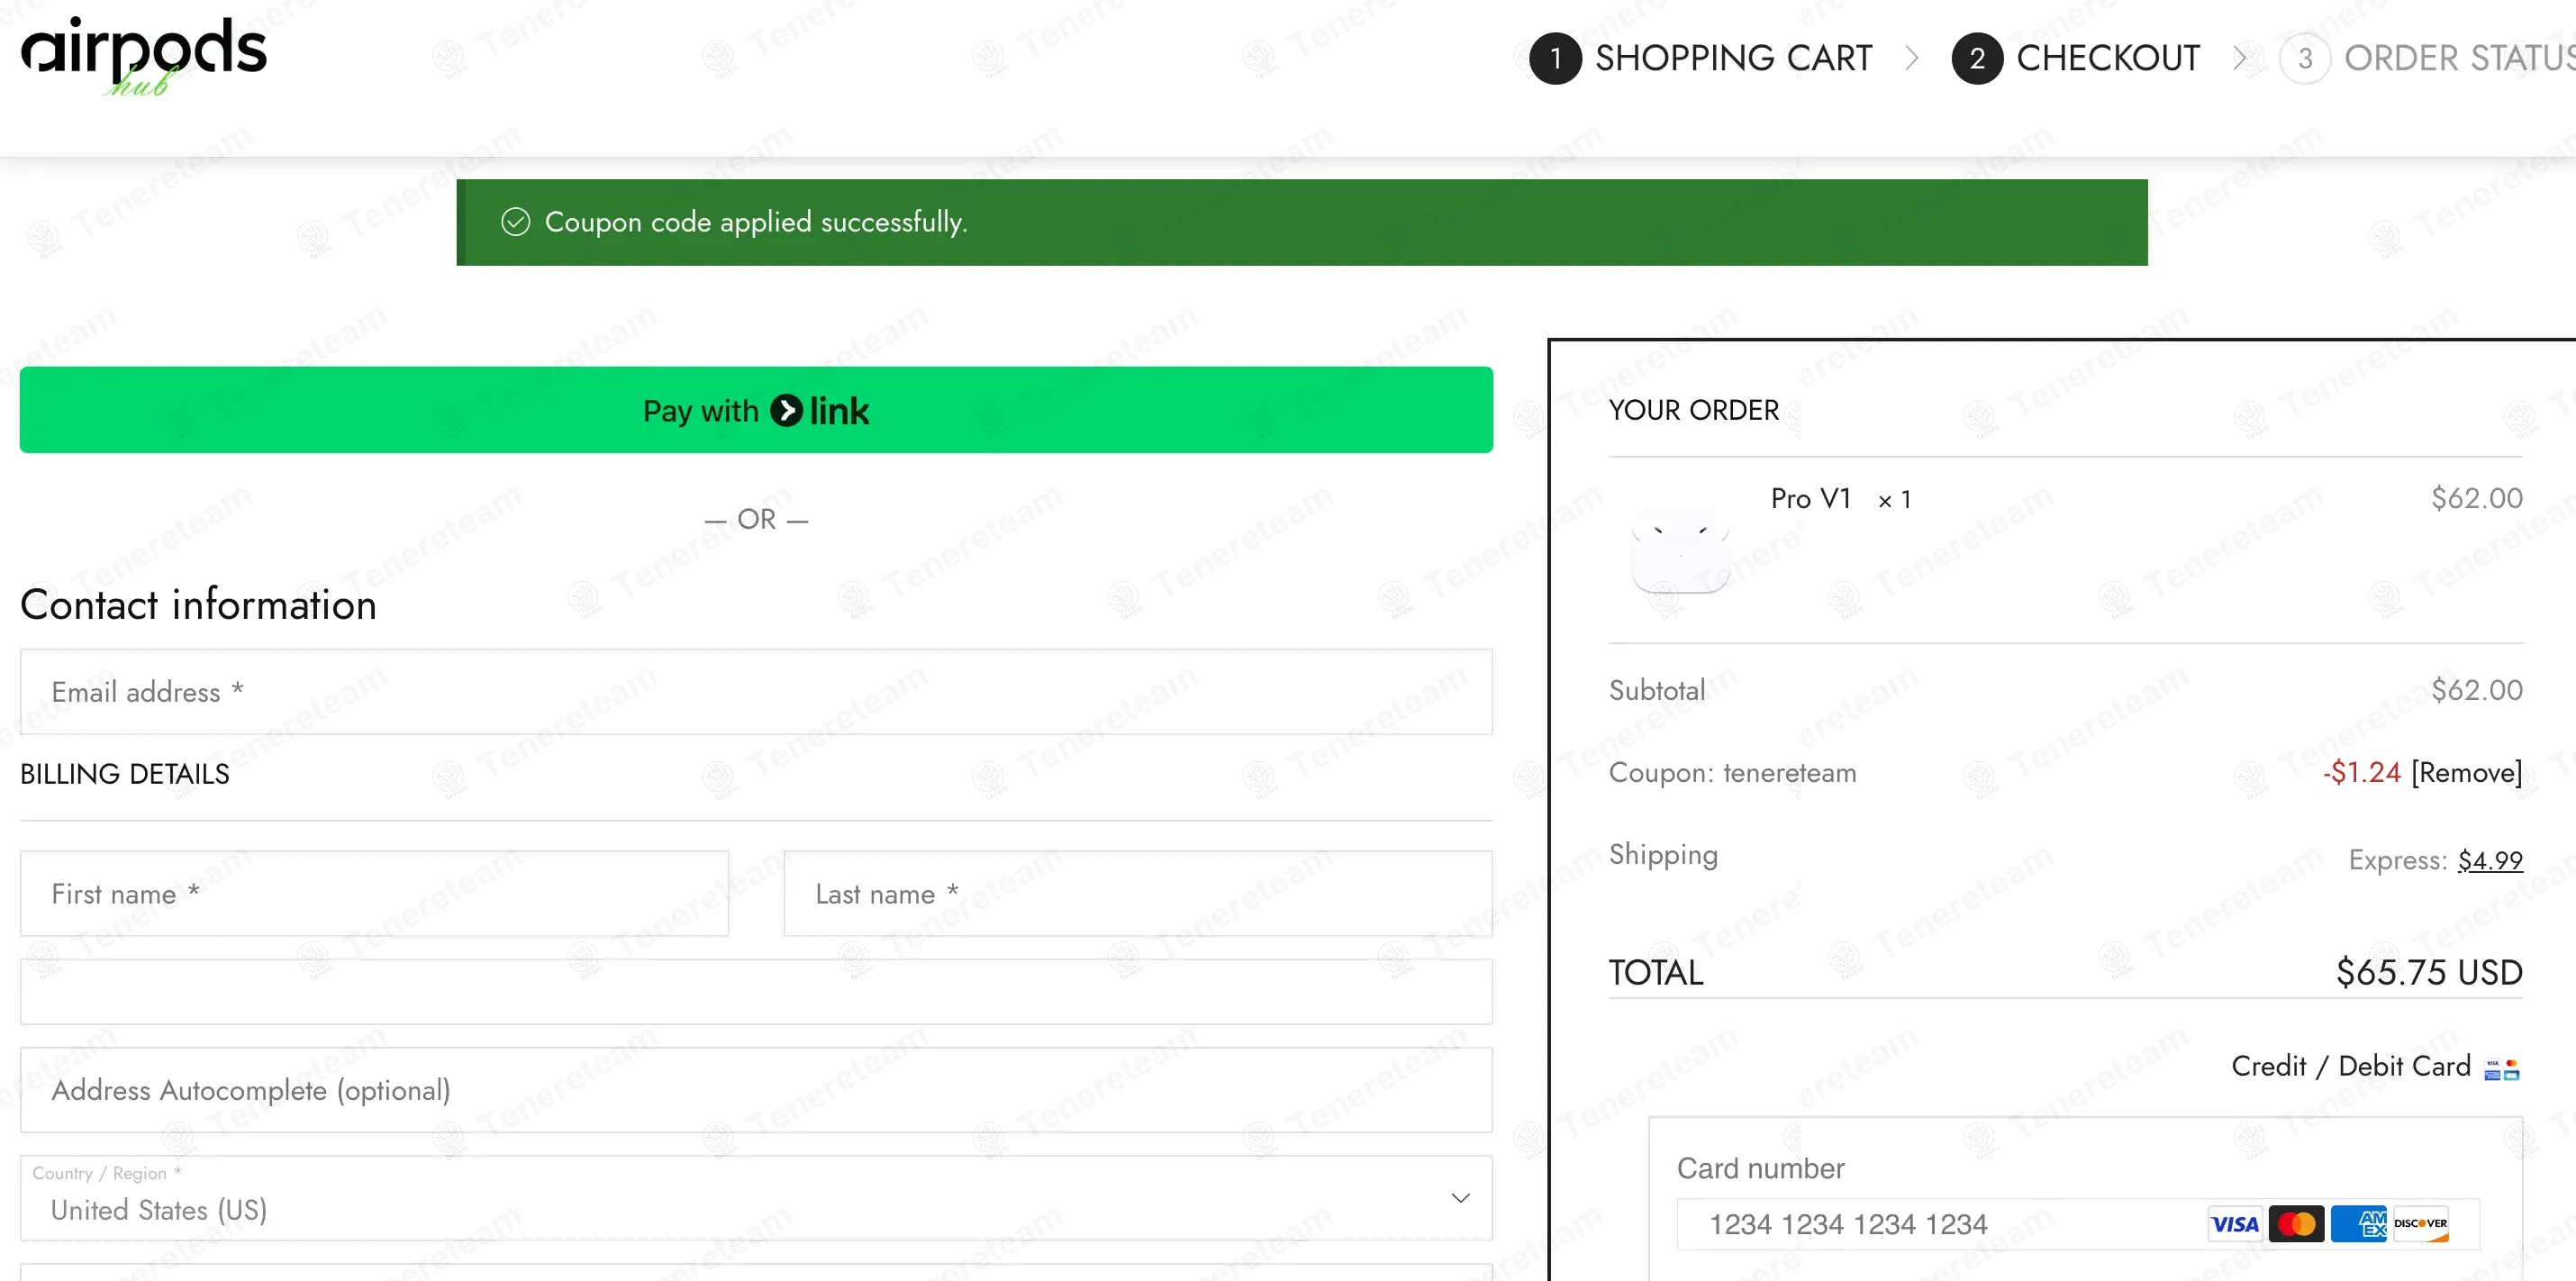
Task: Focus the Last name field
Action: click(1138, 894)
